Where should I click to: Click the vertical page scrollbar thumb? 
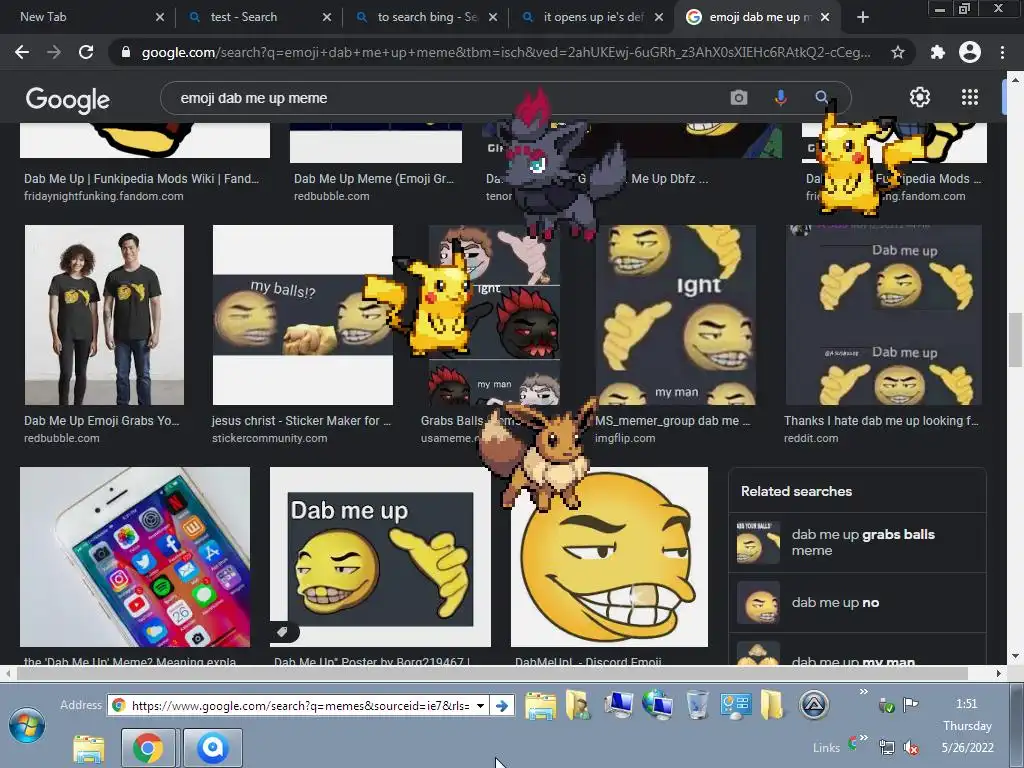1014,340
